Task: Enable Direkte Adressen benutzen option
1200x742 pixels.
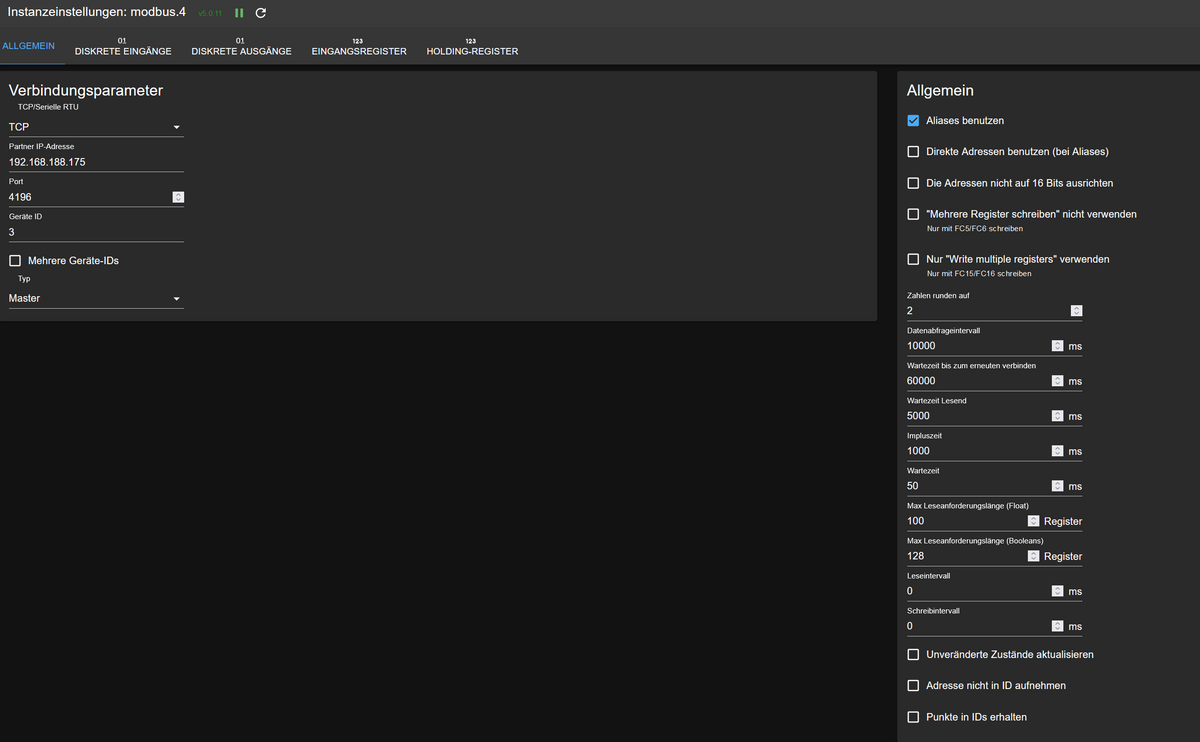Action: (913, 152)
